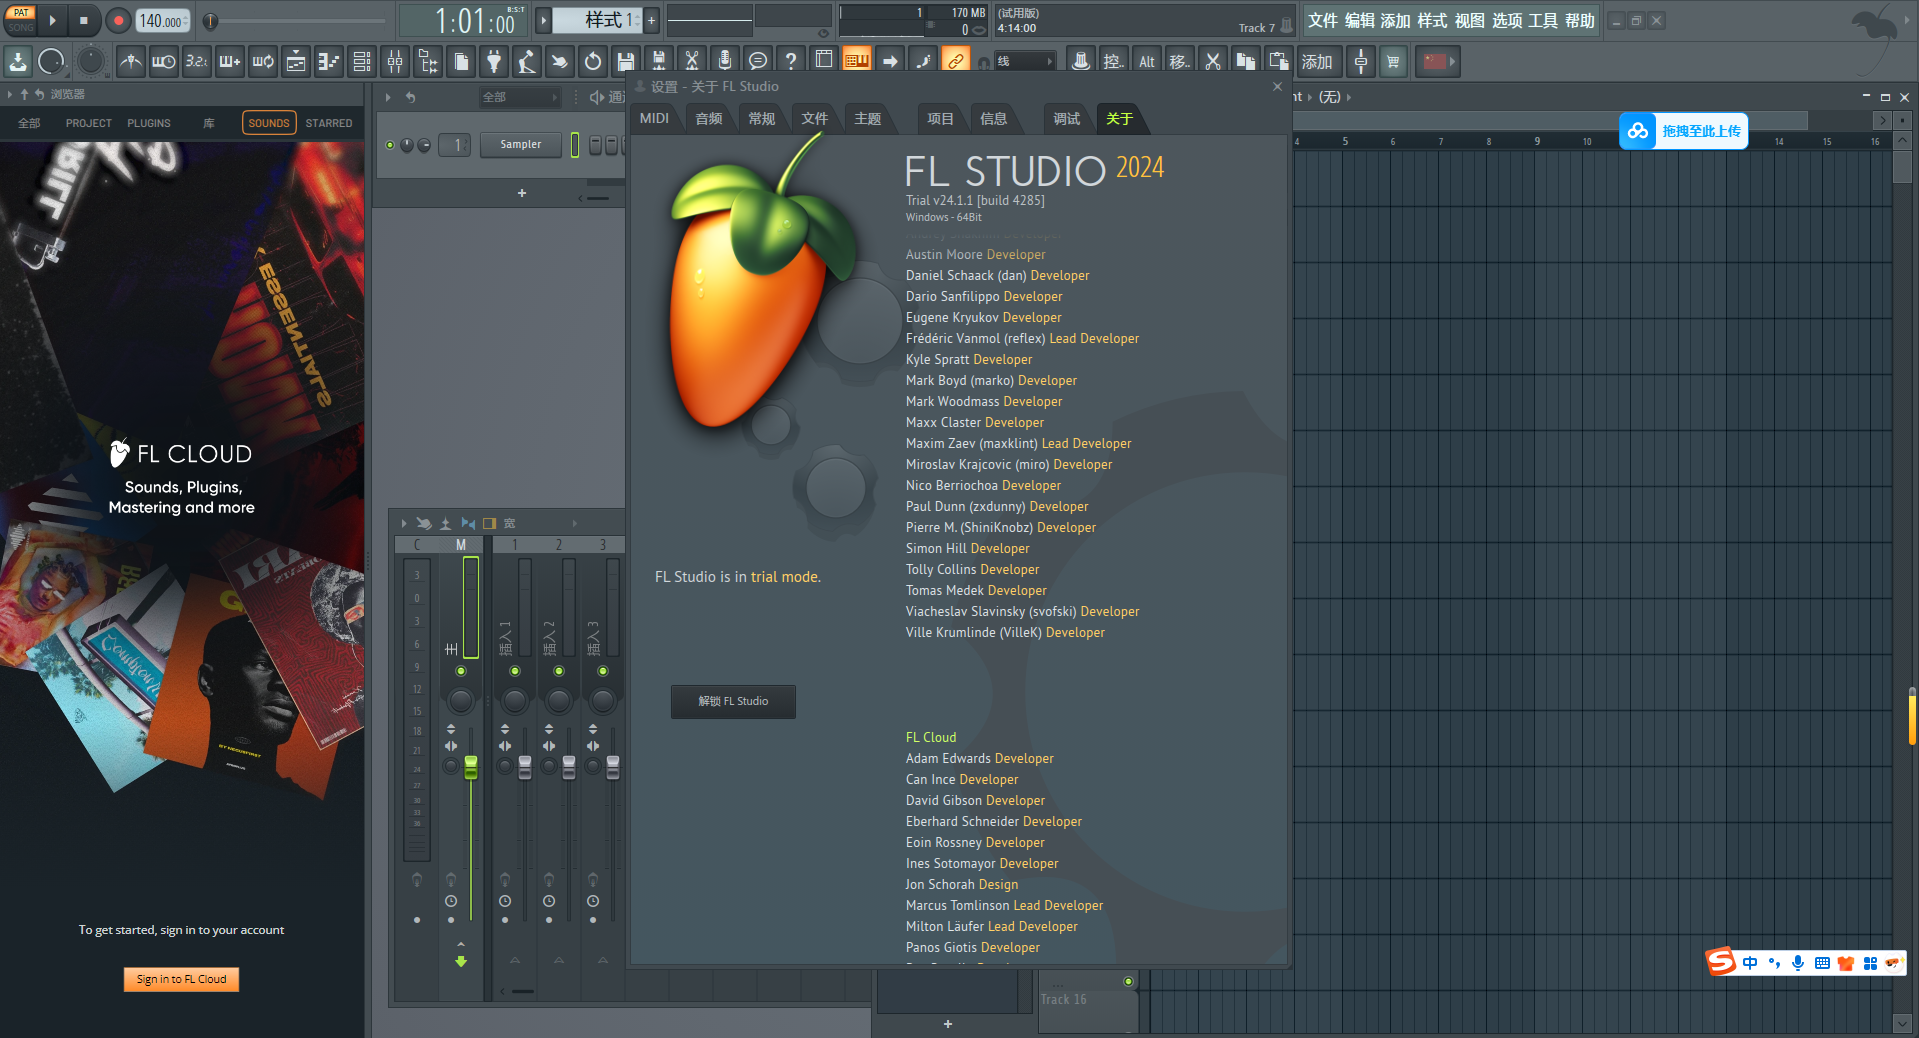The image size is (1919, 1038).
Task: Open the 音频 settings tab
Action: 709,118
